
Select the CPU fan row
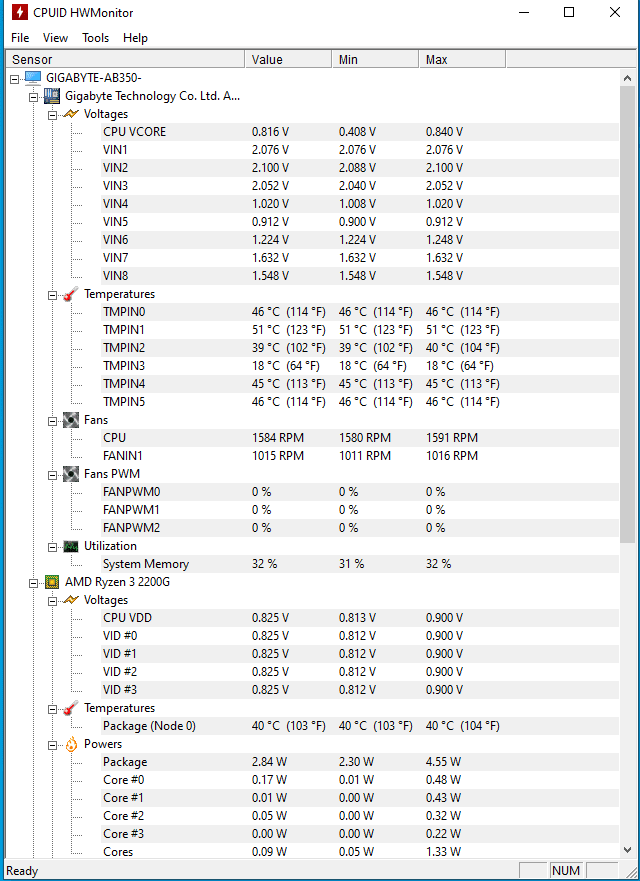(x=360, y=438)
